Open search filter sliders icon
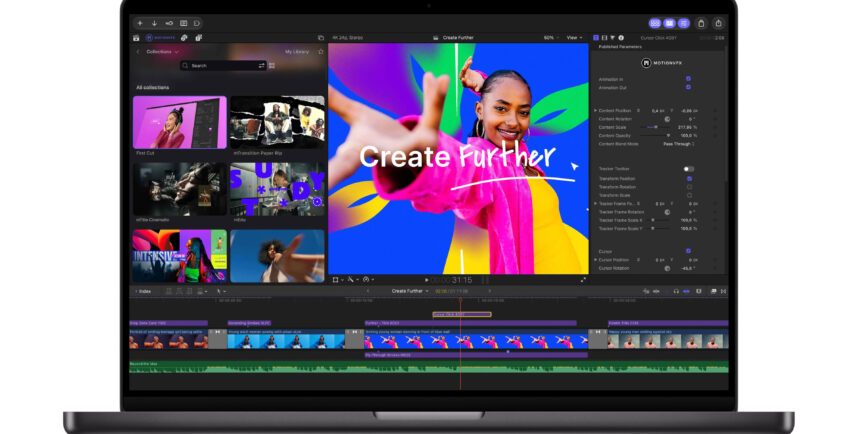Screen dimensions: 858x434 point(262,66)
